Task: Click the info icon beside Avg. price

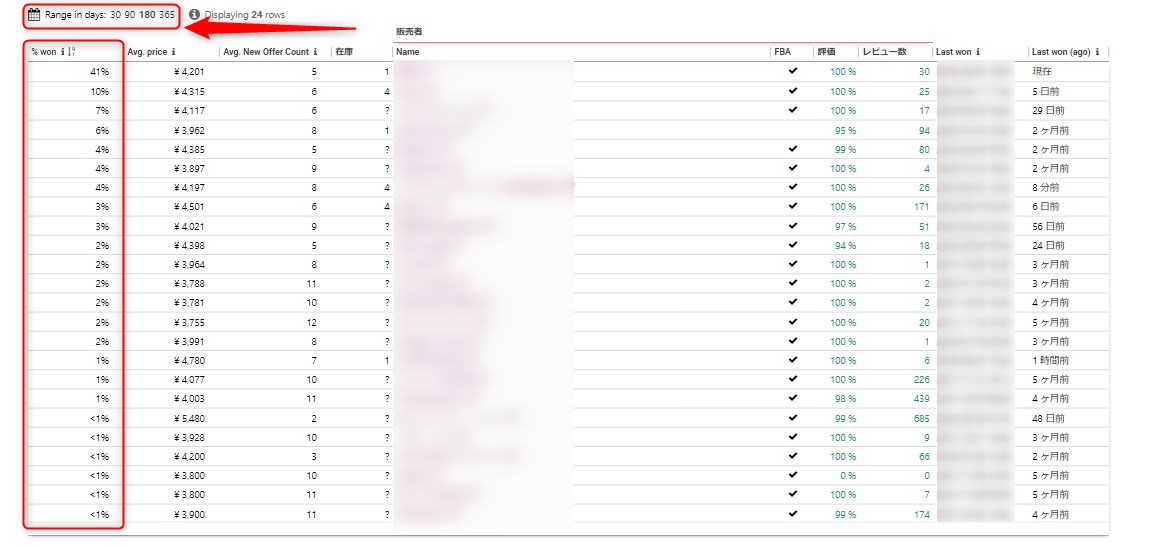Action: coord(173,52)
